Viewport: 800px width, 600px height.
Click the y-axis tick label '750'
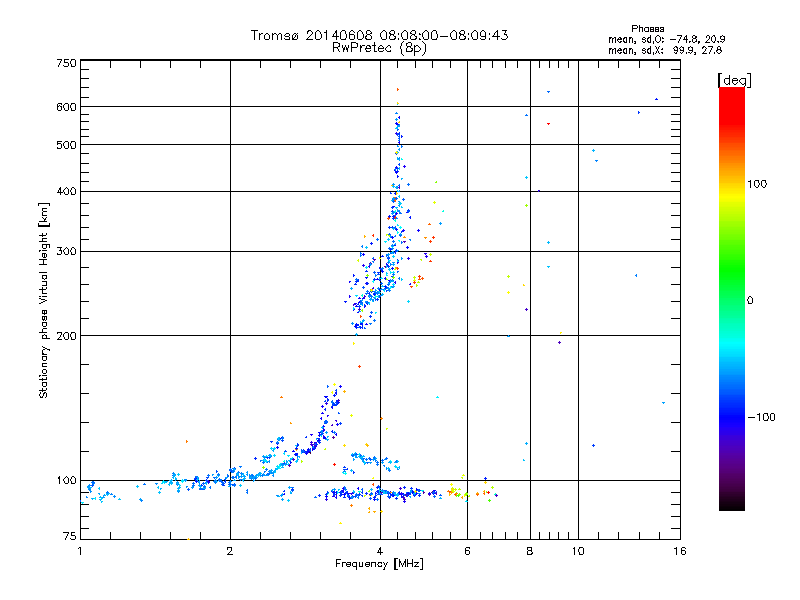pyautogui.click(x=66, y=63)
